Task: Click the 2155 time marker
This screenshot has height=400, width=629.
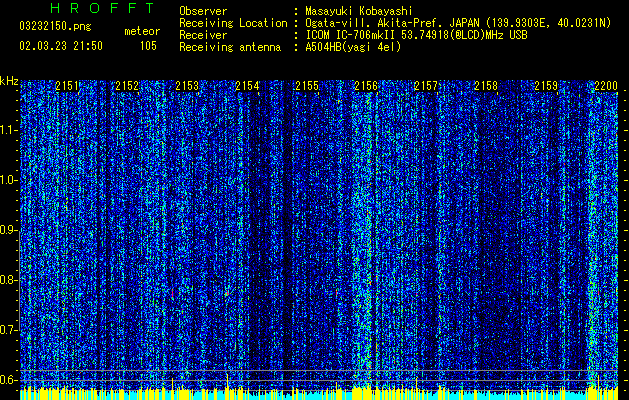Action: click(307, 86)
